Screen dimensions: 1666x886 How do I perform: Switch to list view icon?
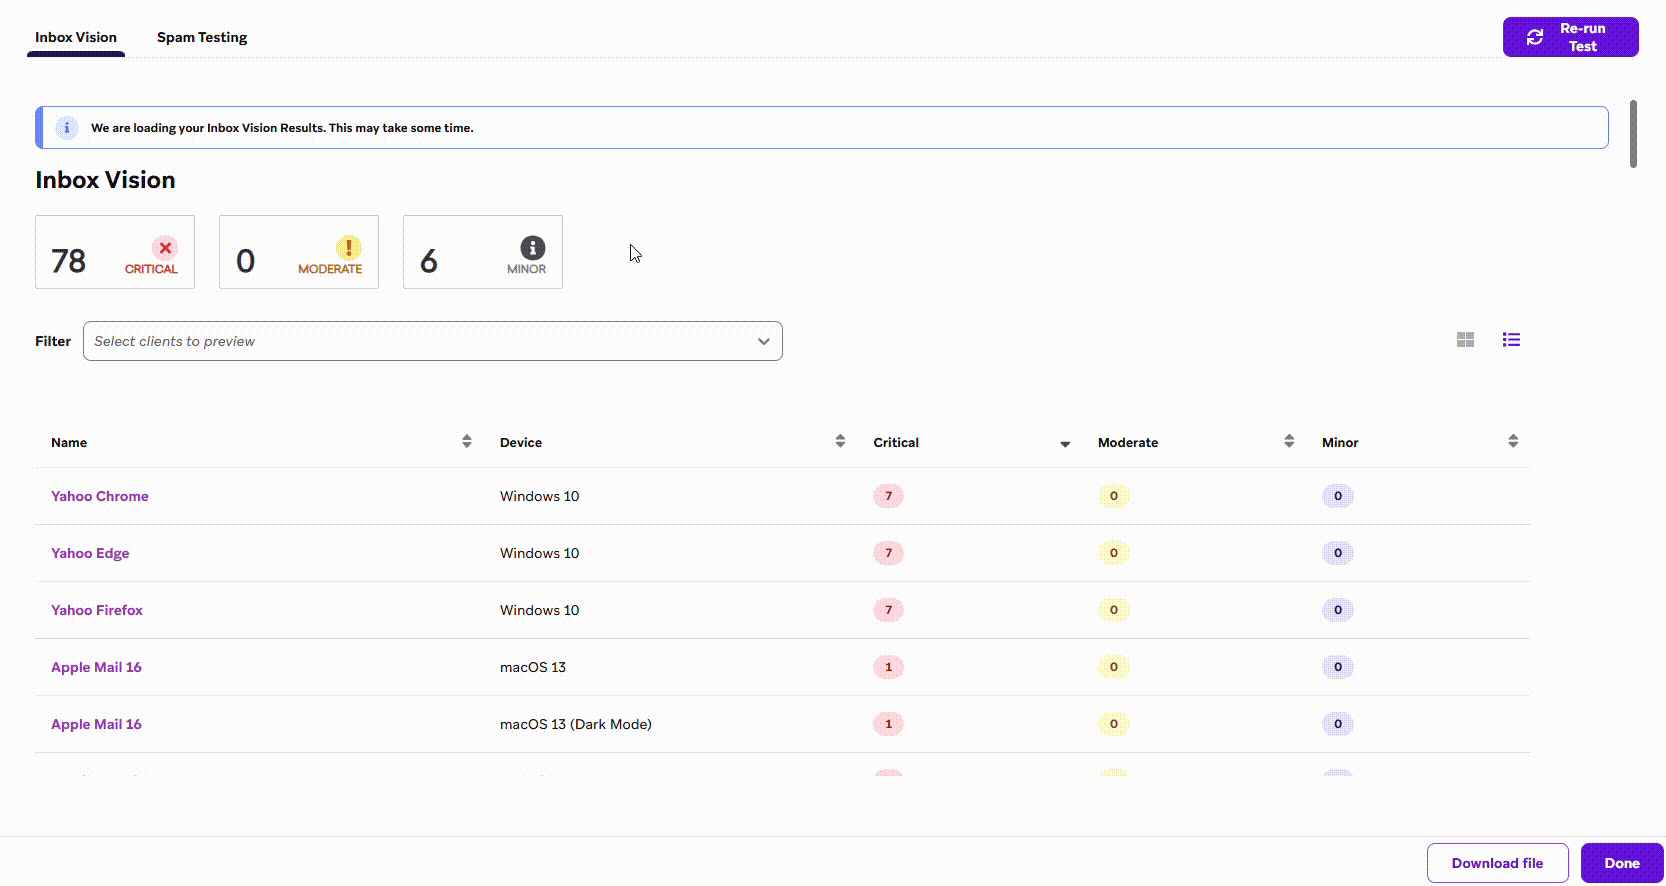pyautogui.click(x=1511, y=340)
